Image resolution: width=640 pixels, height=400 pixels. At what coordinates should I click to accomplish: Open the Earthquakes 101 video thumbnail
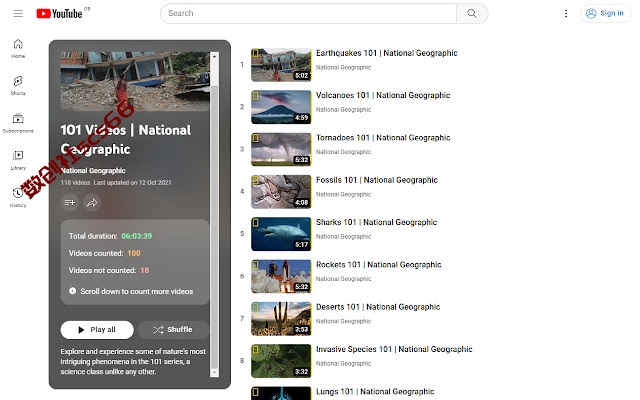point(281,64)
